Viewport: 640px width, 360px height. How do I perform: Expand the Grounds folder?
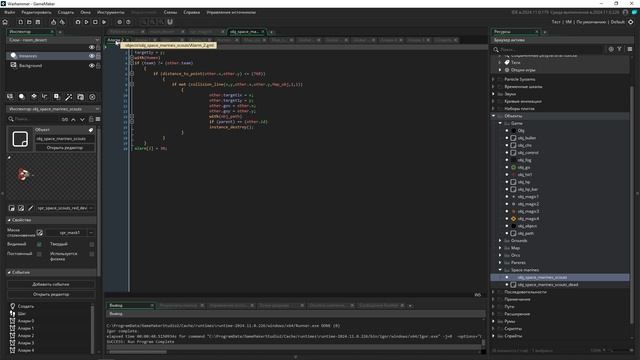pyautogui.click(x=500, y=241)
